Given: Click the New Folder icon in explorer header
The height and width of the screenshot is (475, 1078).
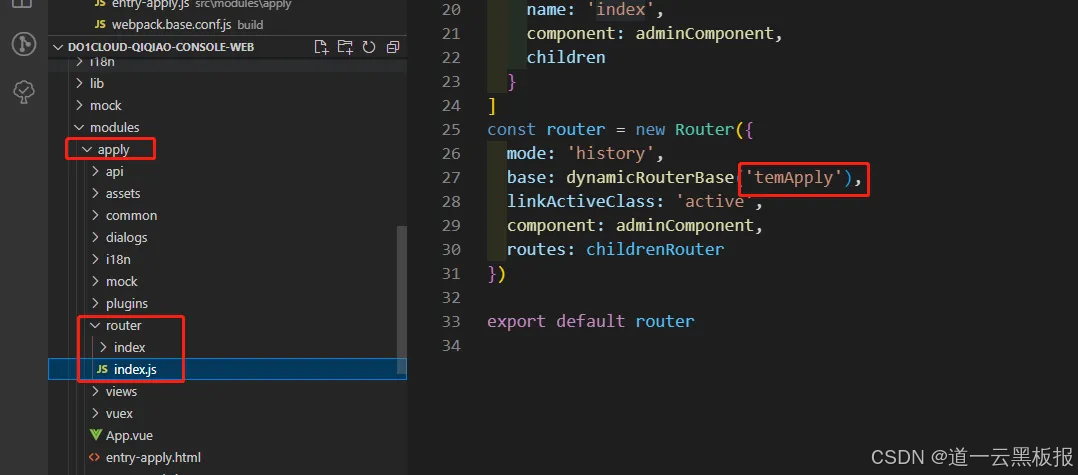Looking at the screenshot, I should 345,47.
